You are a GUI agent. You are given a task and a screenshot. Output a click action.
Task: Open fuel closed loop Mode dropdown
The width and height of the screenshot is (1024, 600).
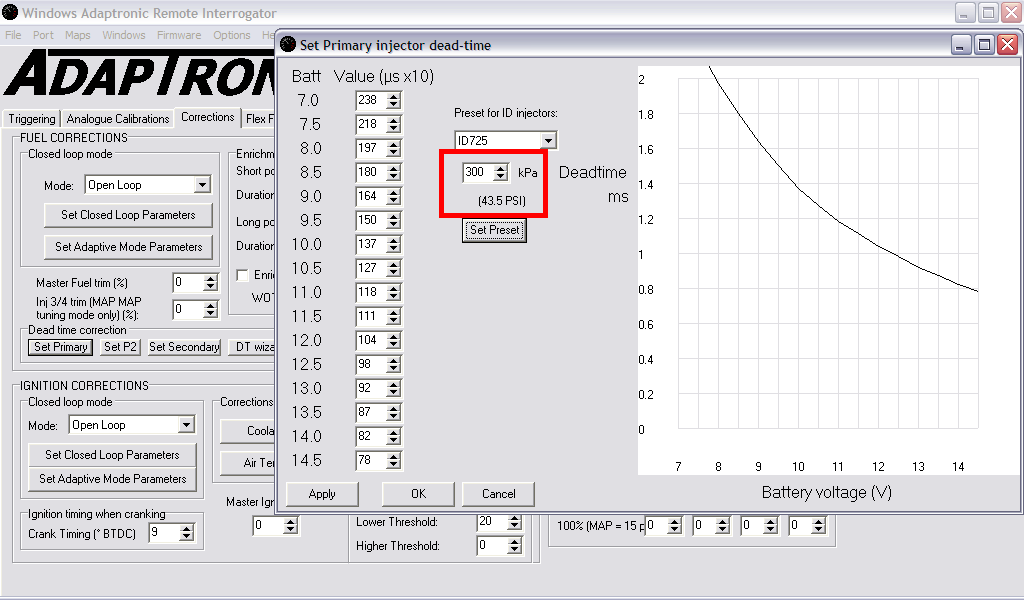[x=202, y=185]
